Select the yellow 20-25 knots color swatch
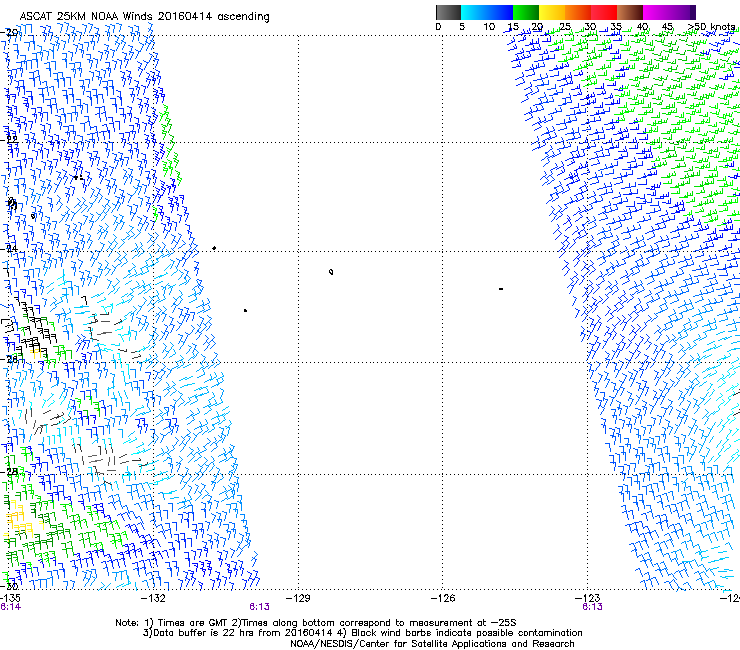The width and height of the screenshot is (740, 650). pos(552,12)
